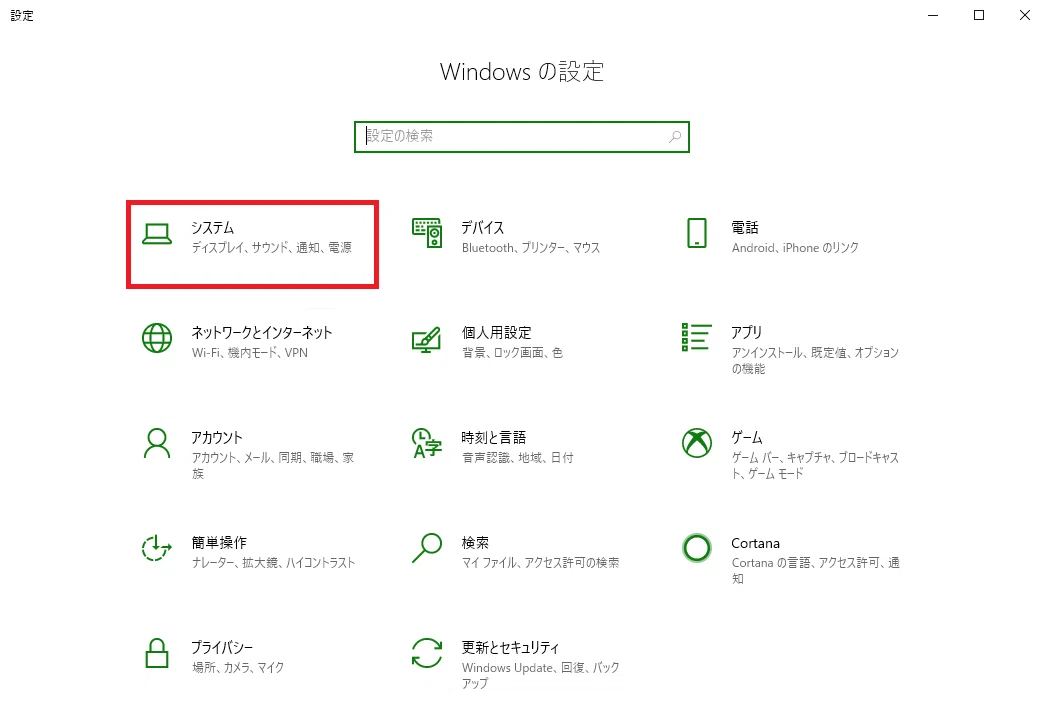Click the search magnifier in 設定の検索 box
Screen dimensions: 1037x711
click(675, 136)
